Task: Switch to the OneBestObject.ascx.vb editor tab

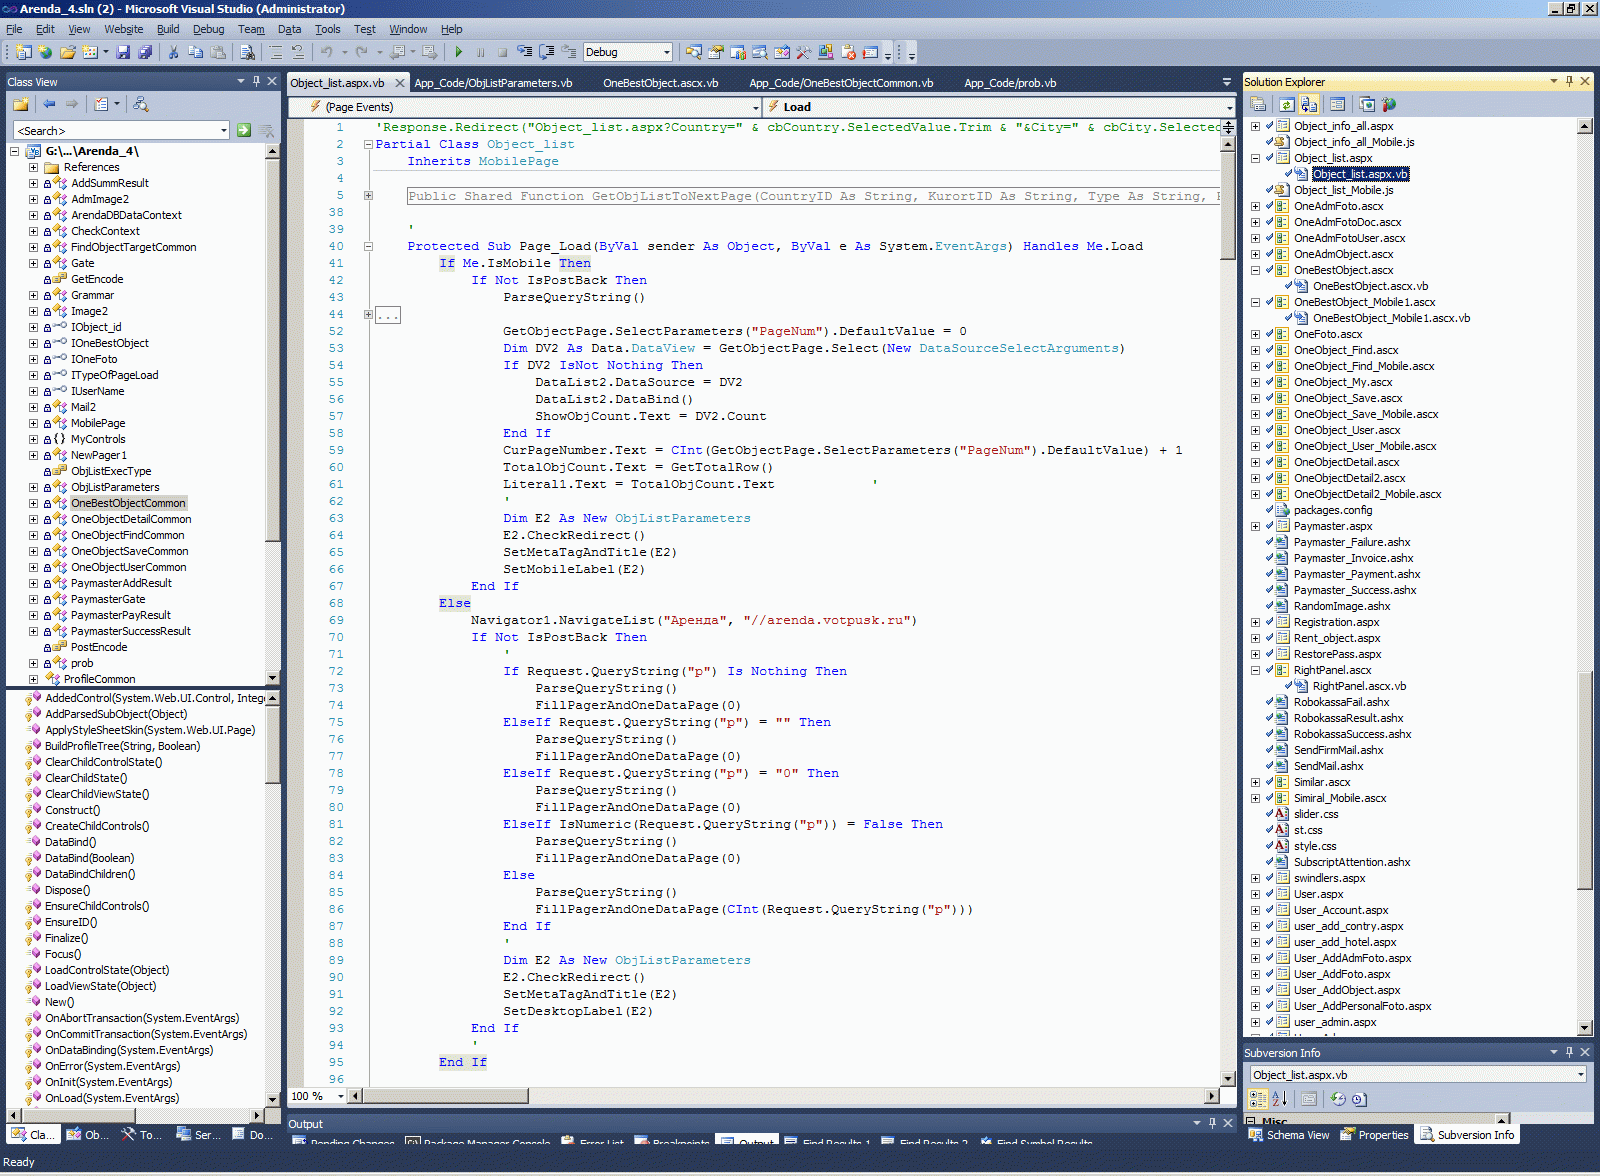Action: point(660,83)
